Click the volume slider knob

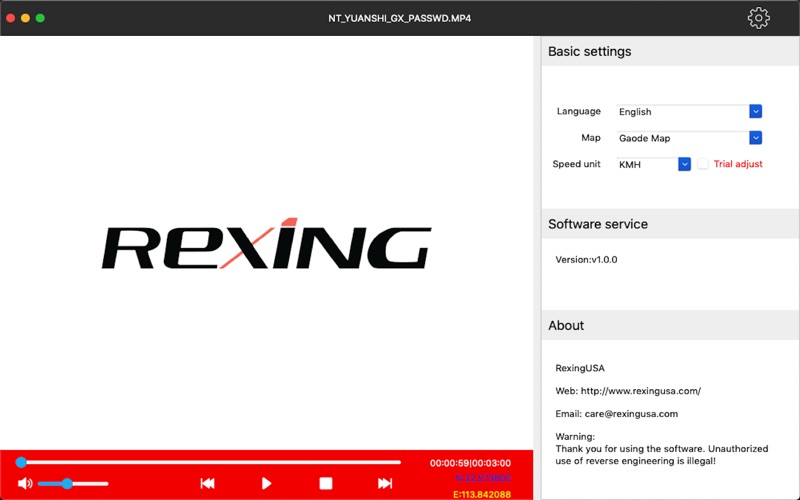67,483
